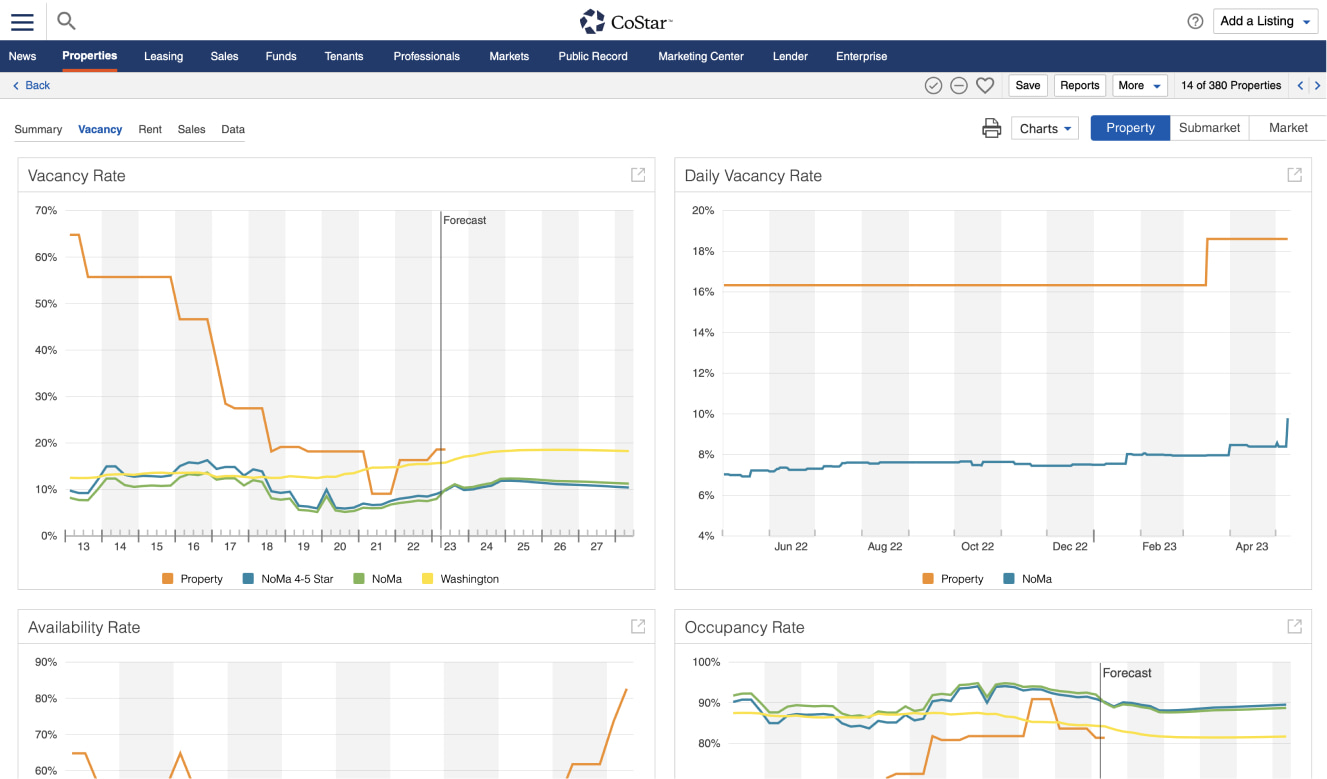The width and height of the screenshot is (1327, 779).
Task: Toggle the checkmark select circle
Action: (x=933, y=86)
